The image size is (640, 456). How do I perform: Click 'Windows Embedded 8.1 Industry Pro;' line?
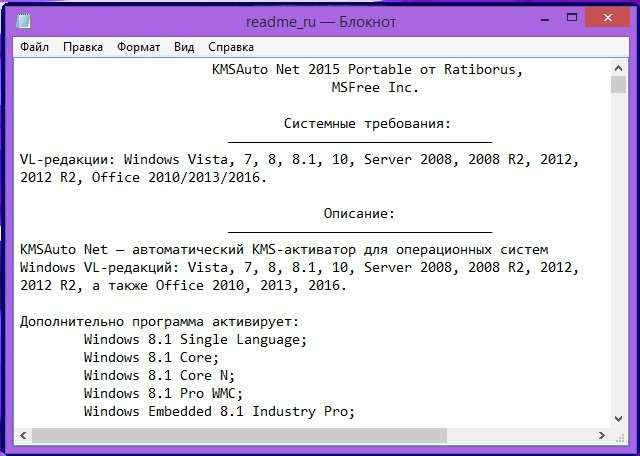click(219, 412)
